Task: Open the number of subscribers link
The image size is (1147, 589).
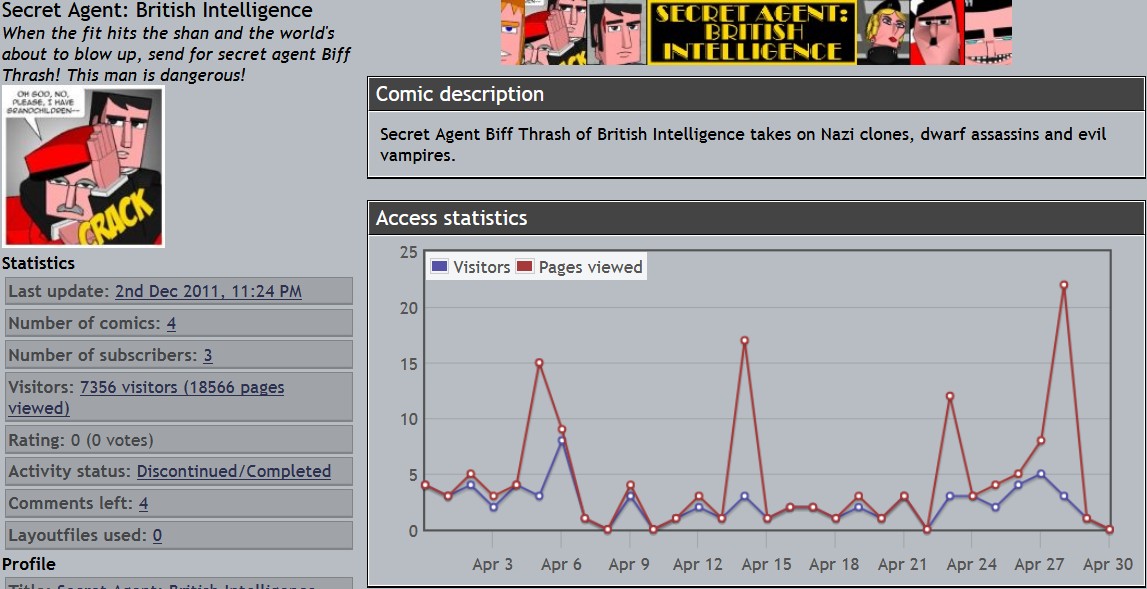Action: [x=207, y=356]
